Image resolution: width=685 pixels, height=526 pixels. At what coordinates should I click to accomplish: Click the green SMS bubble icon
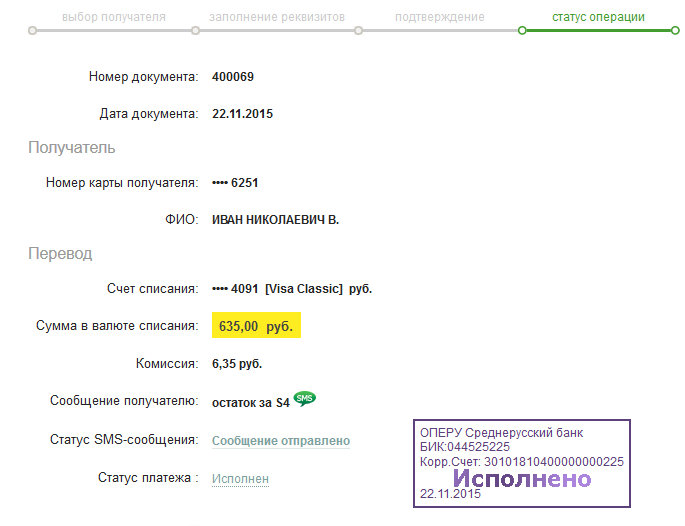[304, 398]
